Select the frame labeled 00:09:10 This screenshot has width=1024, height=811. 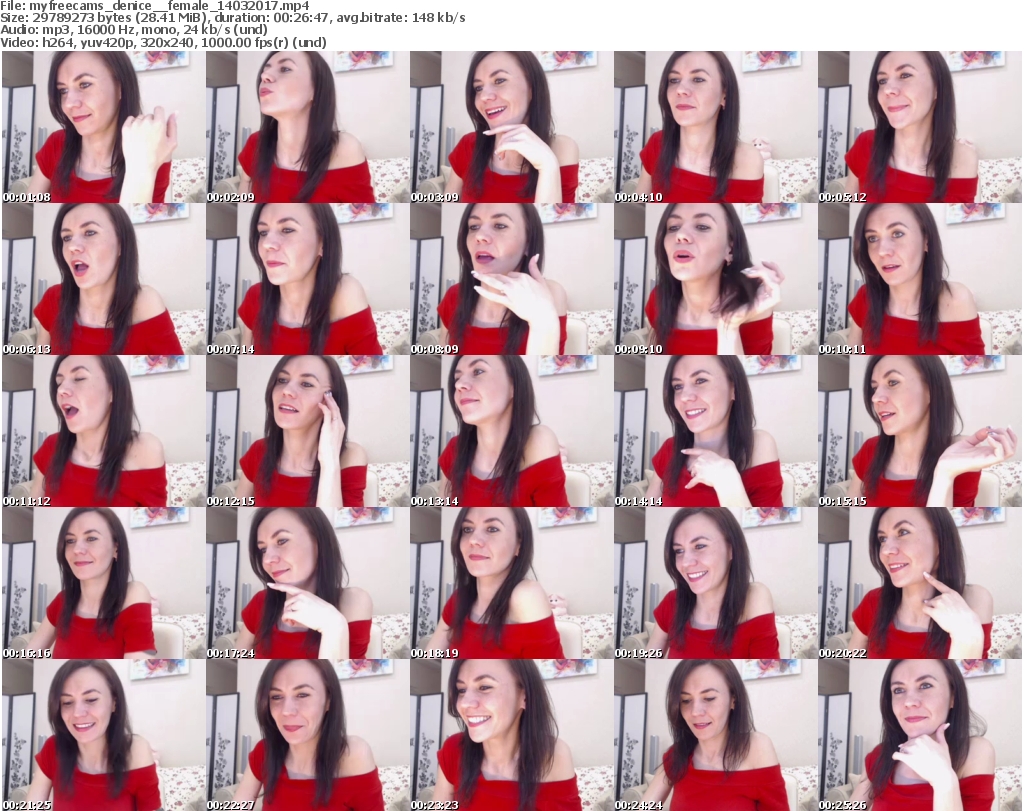point(715,279)
